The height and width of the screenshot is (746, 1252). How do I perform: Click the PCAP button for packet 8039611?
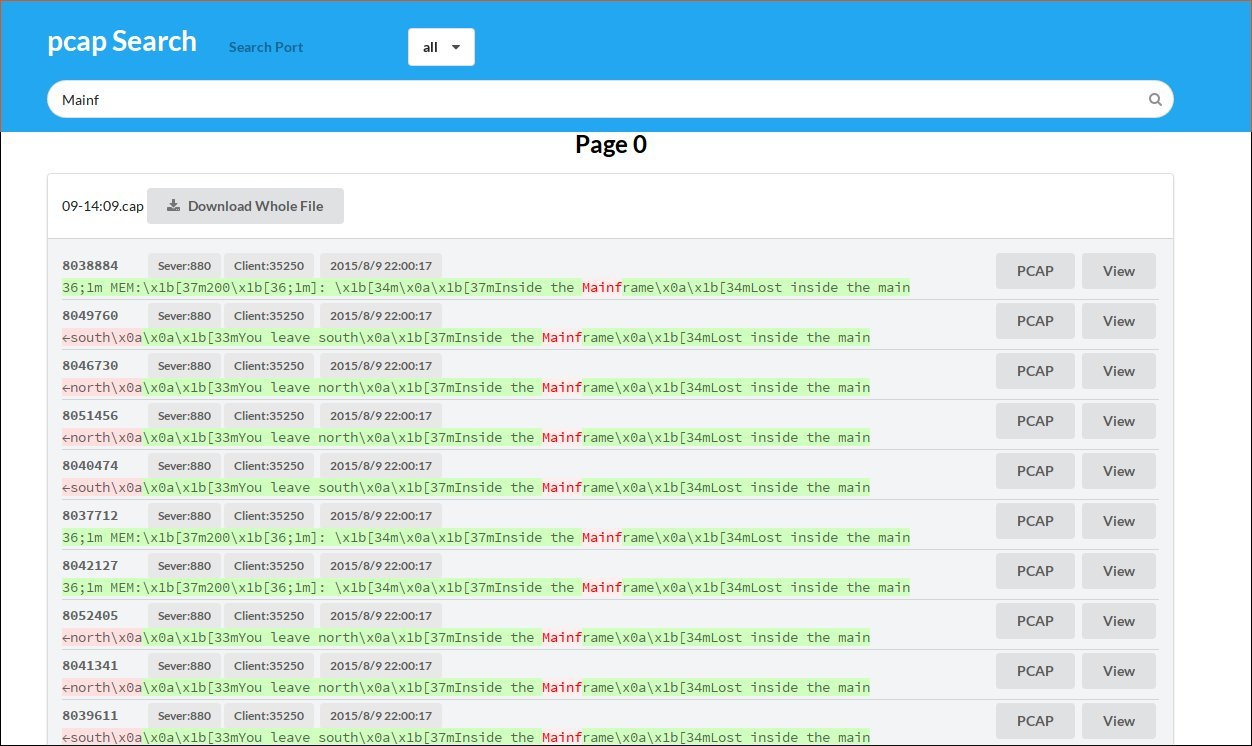click(1035, 721)
